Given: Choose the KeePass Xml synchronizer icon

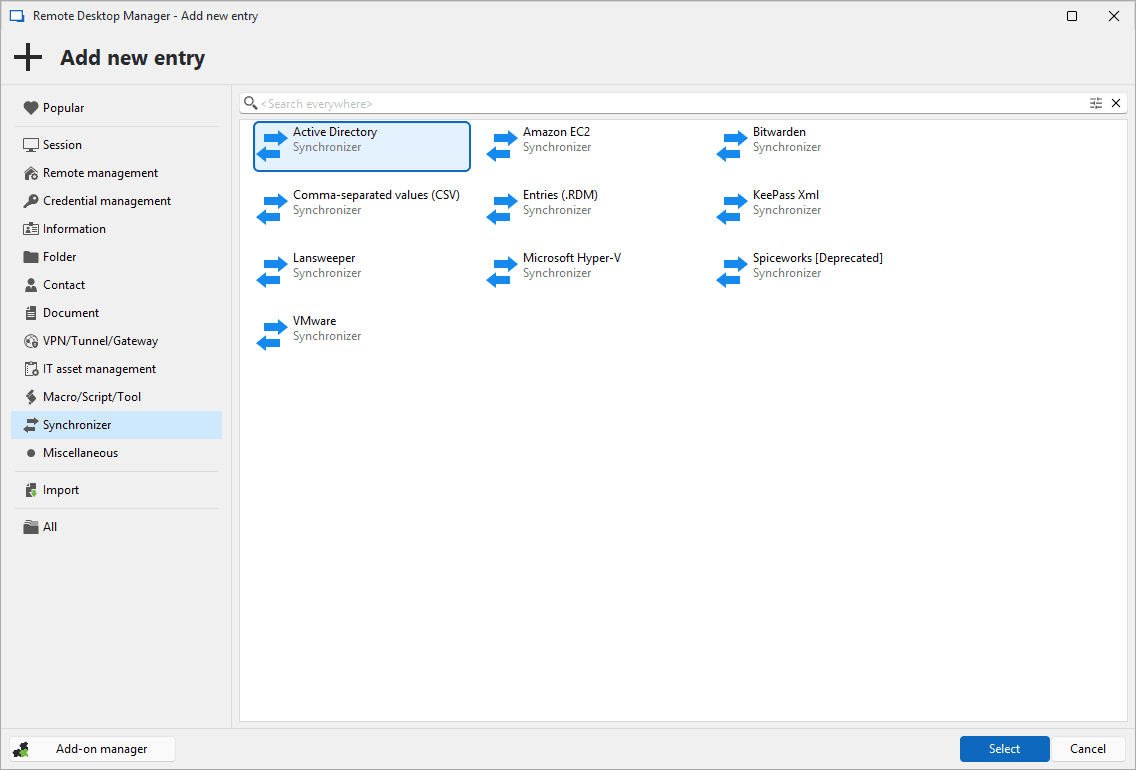Looking at the screenshot, I should click(732, 209).
